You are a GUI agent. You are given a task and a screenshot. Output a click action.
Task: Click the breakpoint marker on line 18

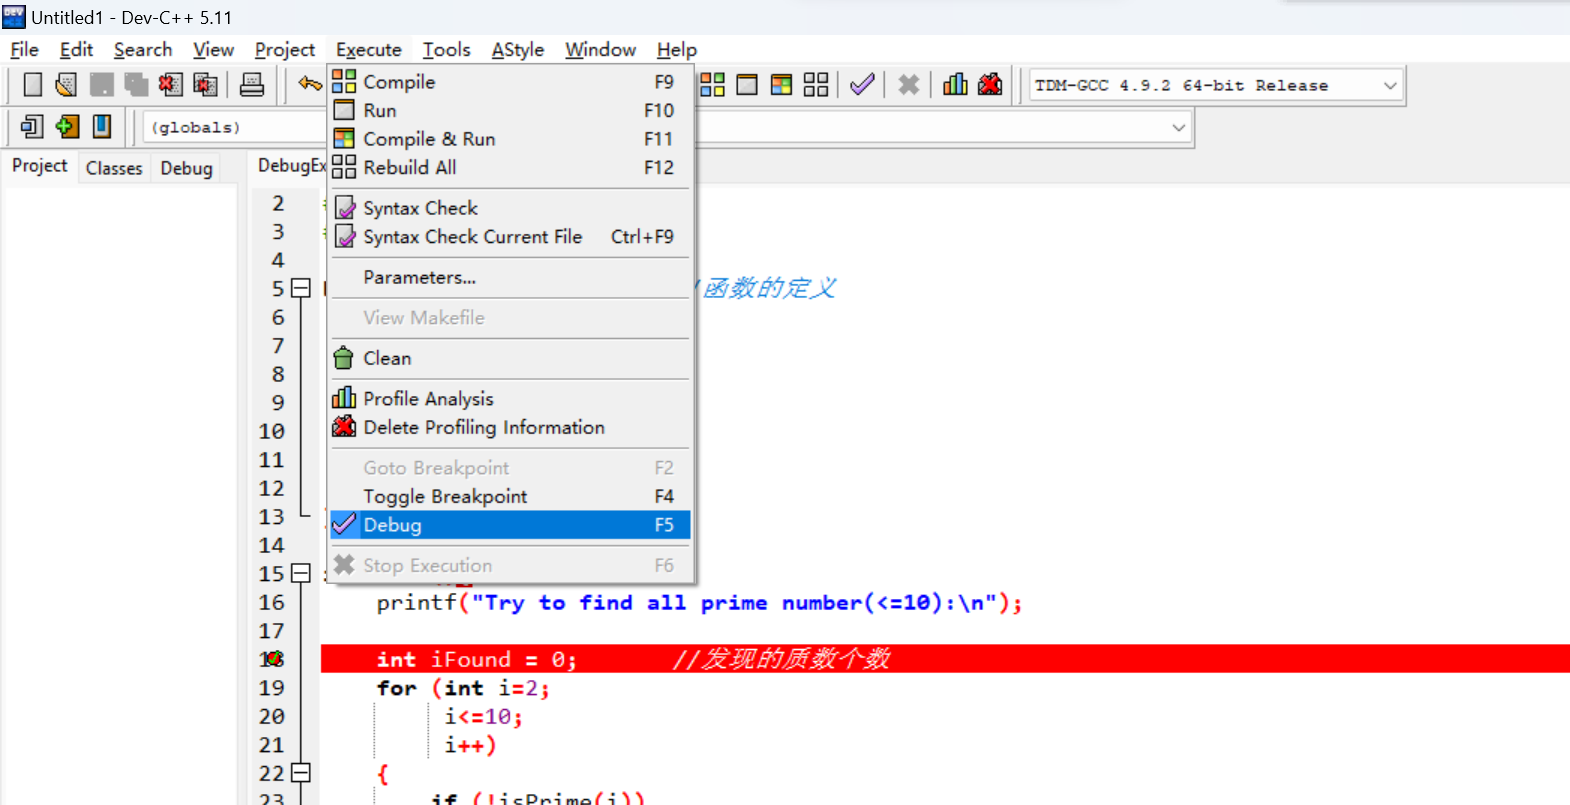pyautogui.click(x=272, y=659)
